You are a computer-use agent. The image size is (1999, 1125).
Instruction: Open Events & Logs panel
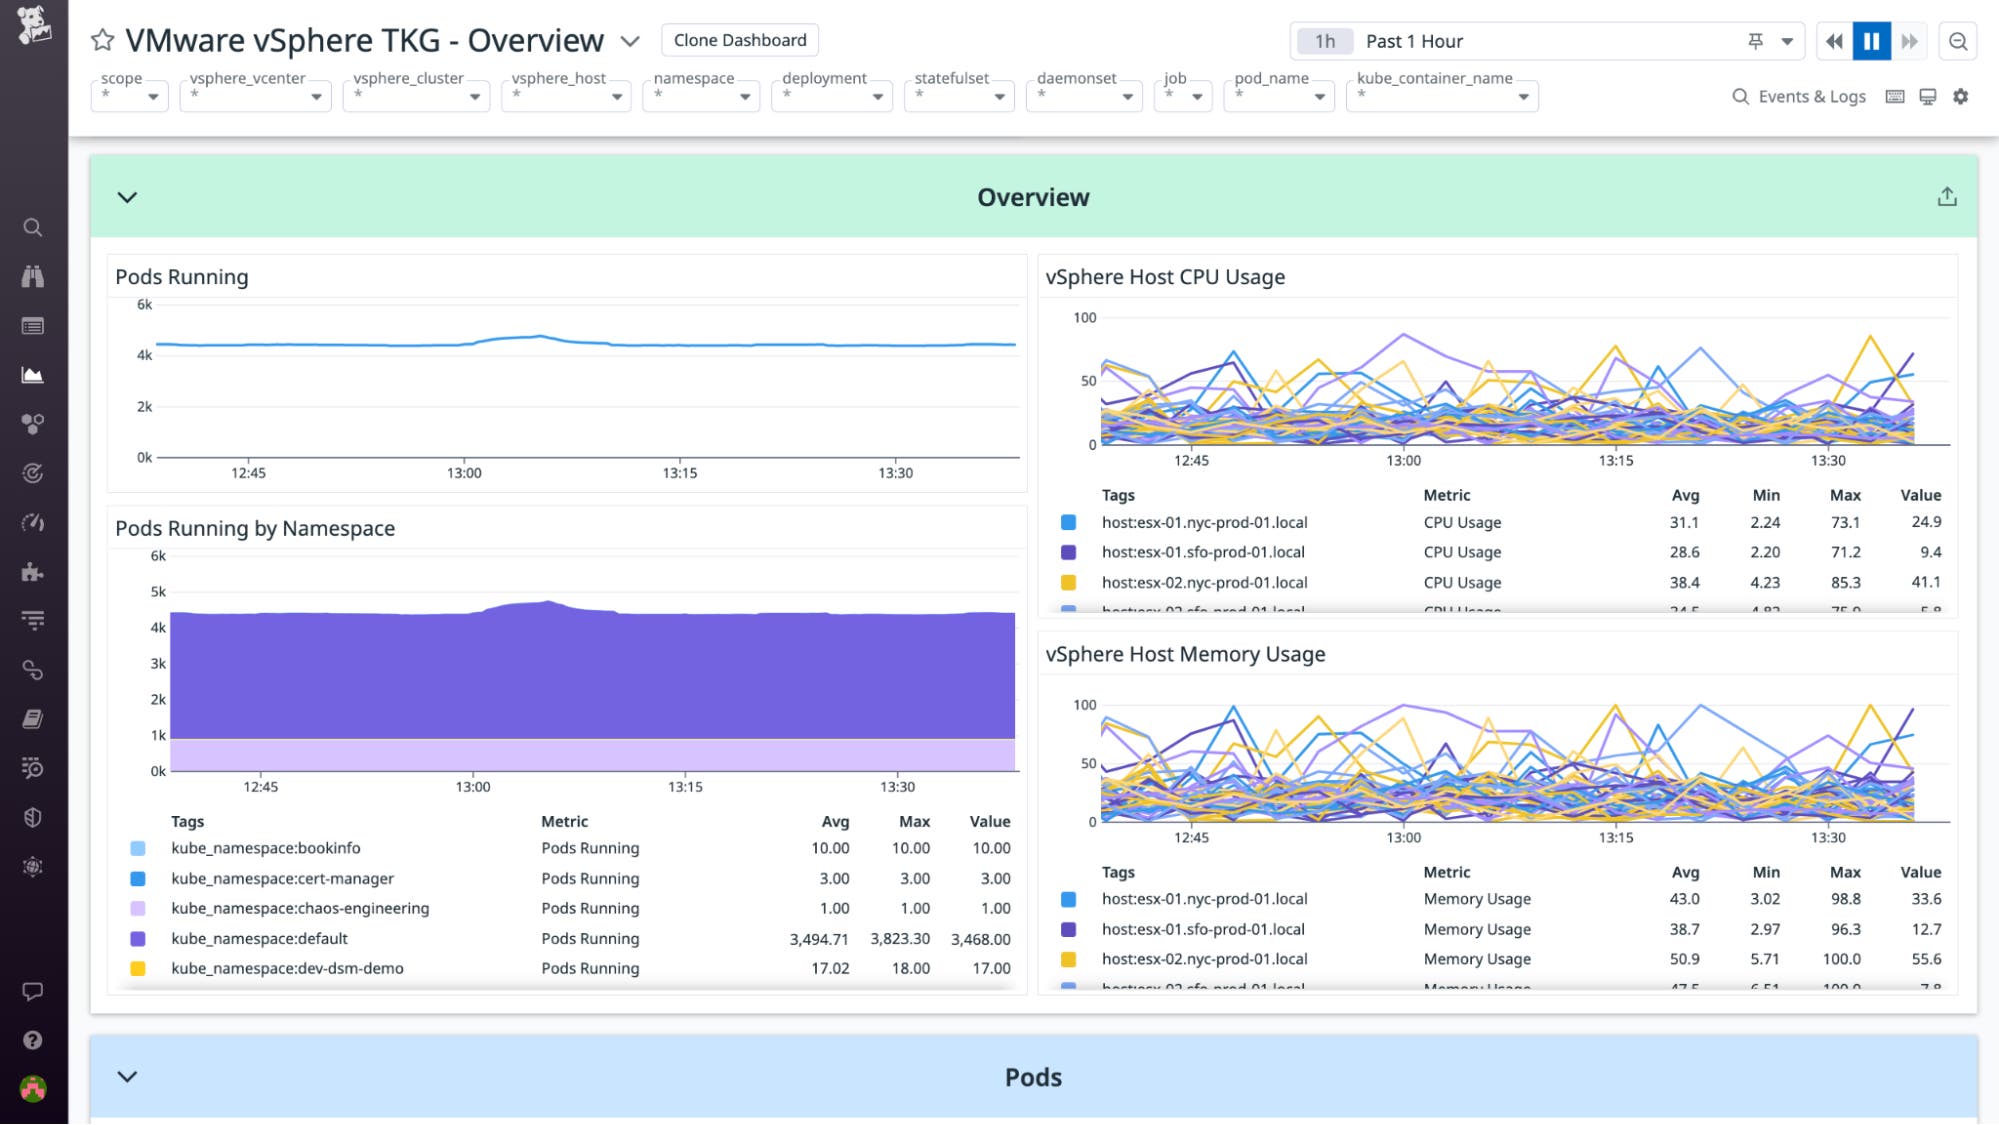click(x=1798, y=96)
